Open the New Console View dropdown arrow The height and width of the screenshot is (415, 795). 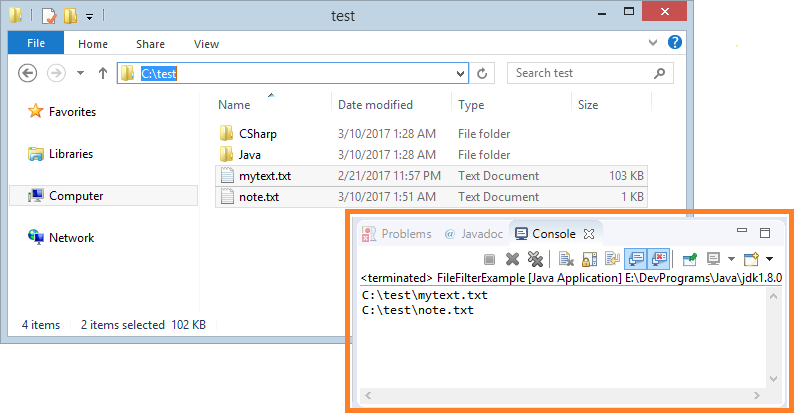click(769, 259)
